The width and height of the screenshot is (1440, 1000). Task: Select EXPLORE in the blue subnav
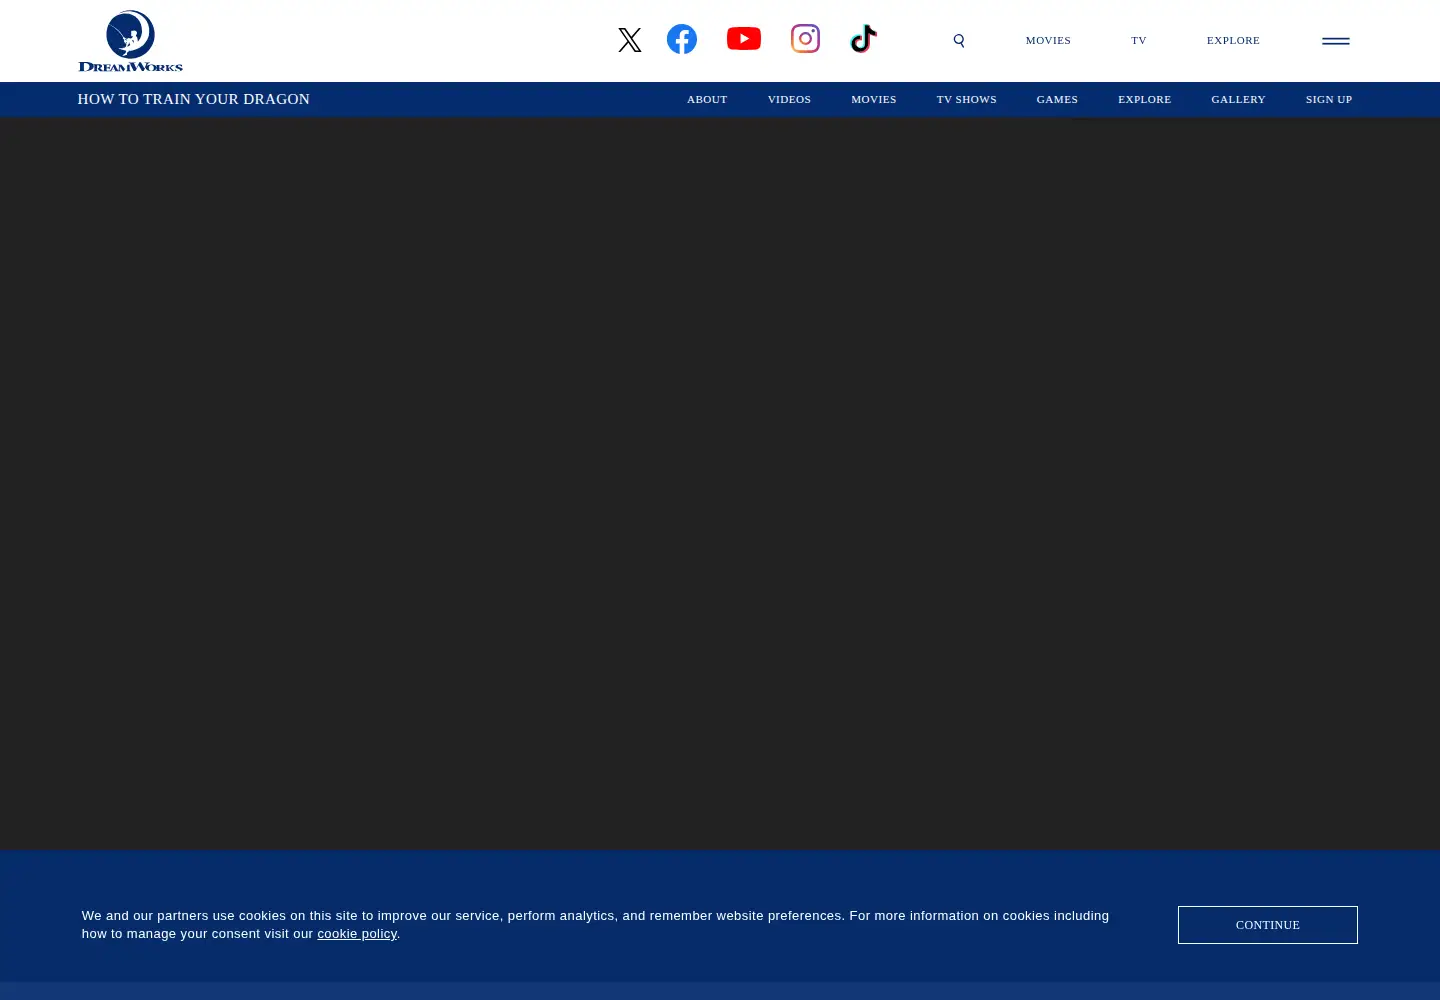pos(1145,99)
